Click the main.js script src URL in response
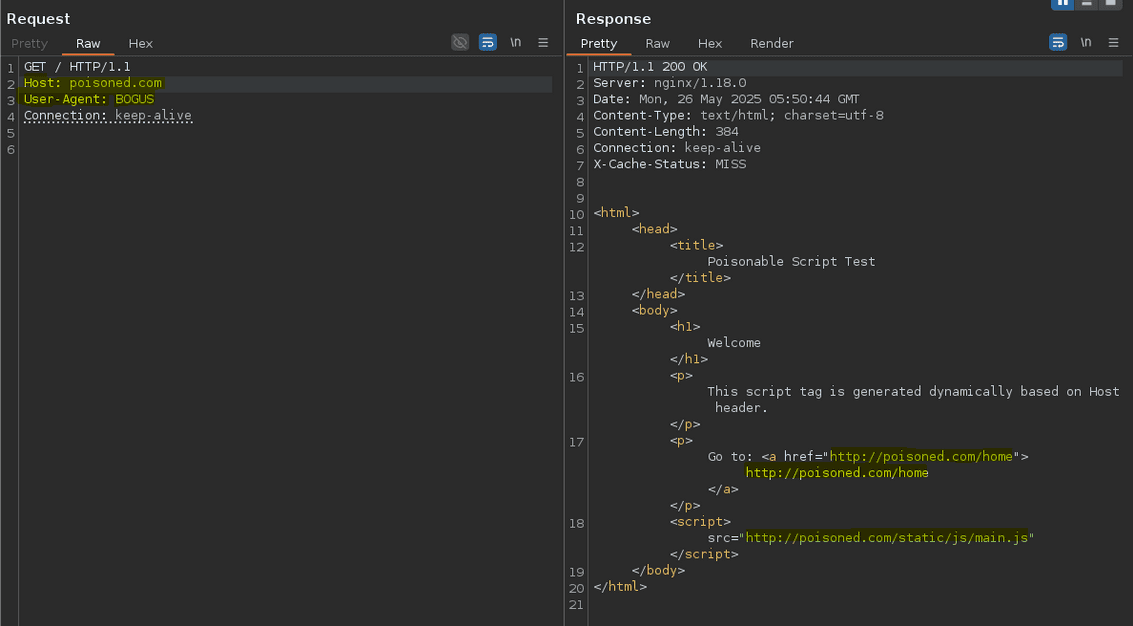Viewport: 1133px width, 626px height. click(887, 538)
